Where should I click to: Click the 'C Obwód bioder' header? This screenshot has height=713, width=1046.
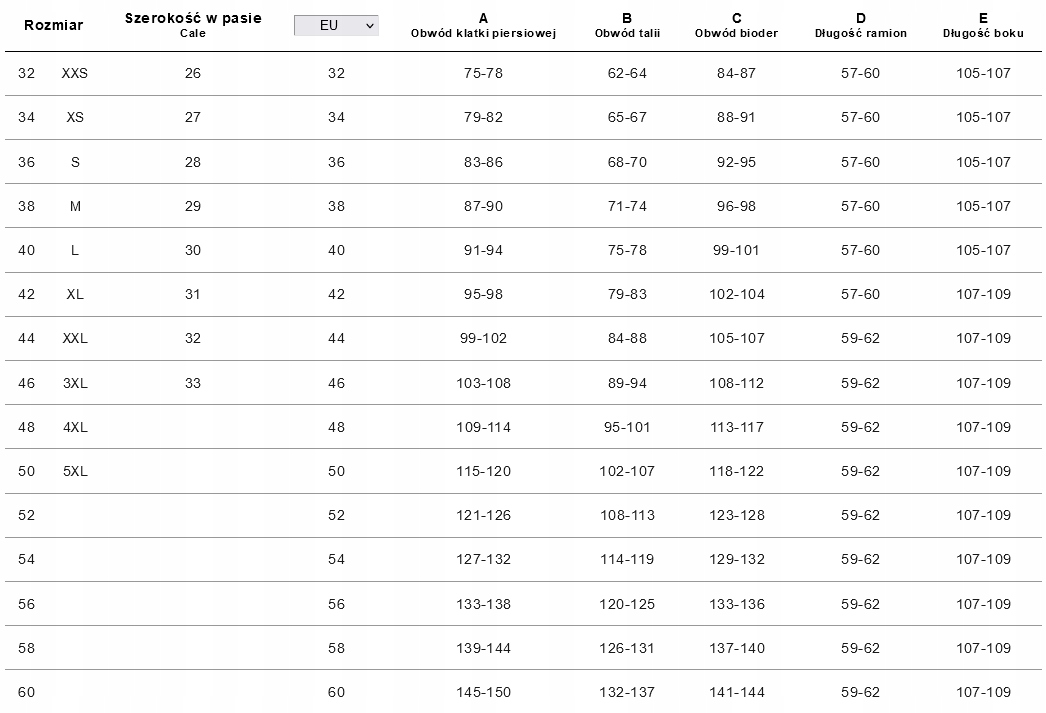tap(736, 25)
